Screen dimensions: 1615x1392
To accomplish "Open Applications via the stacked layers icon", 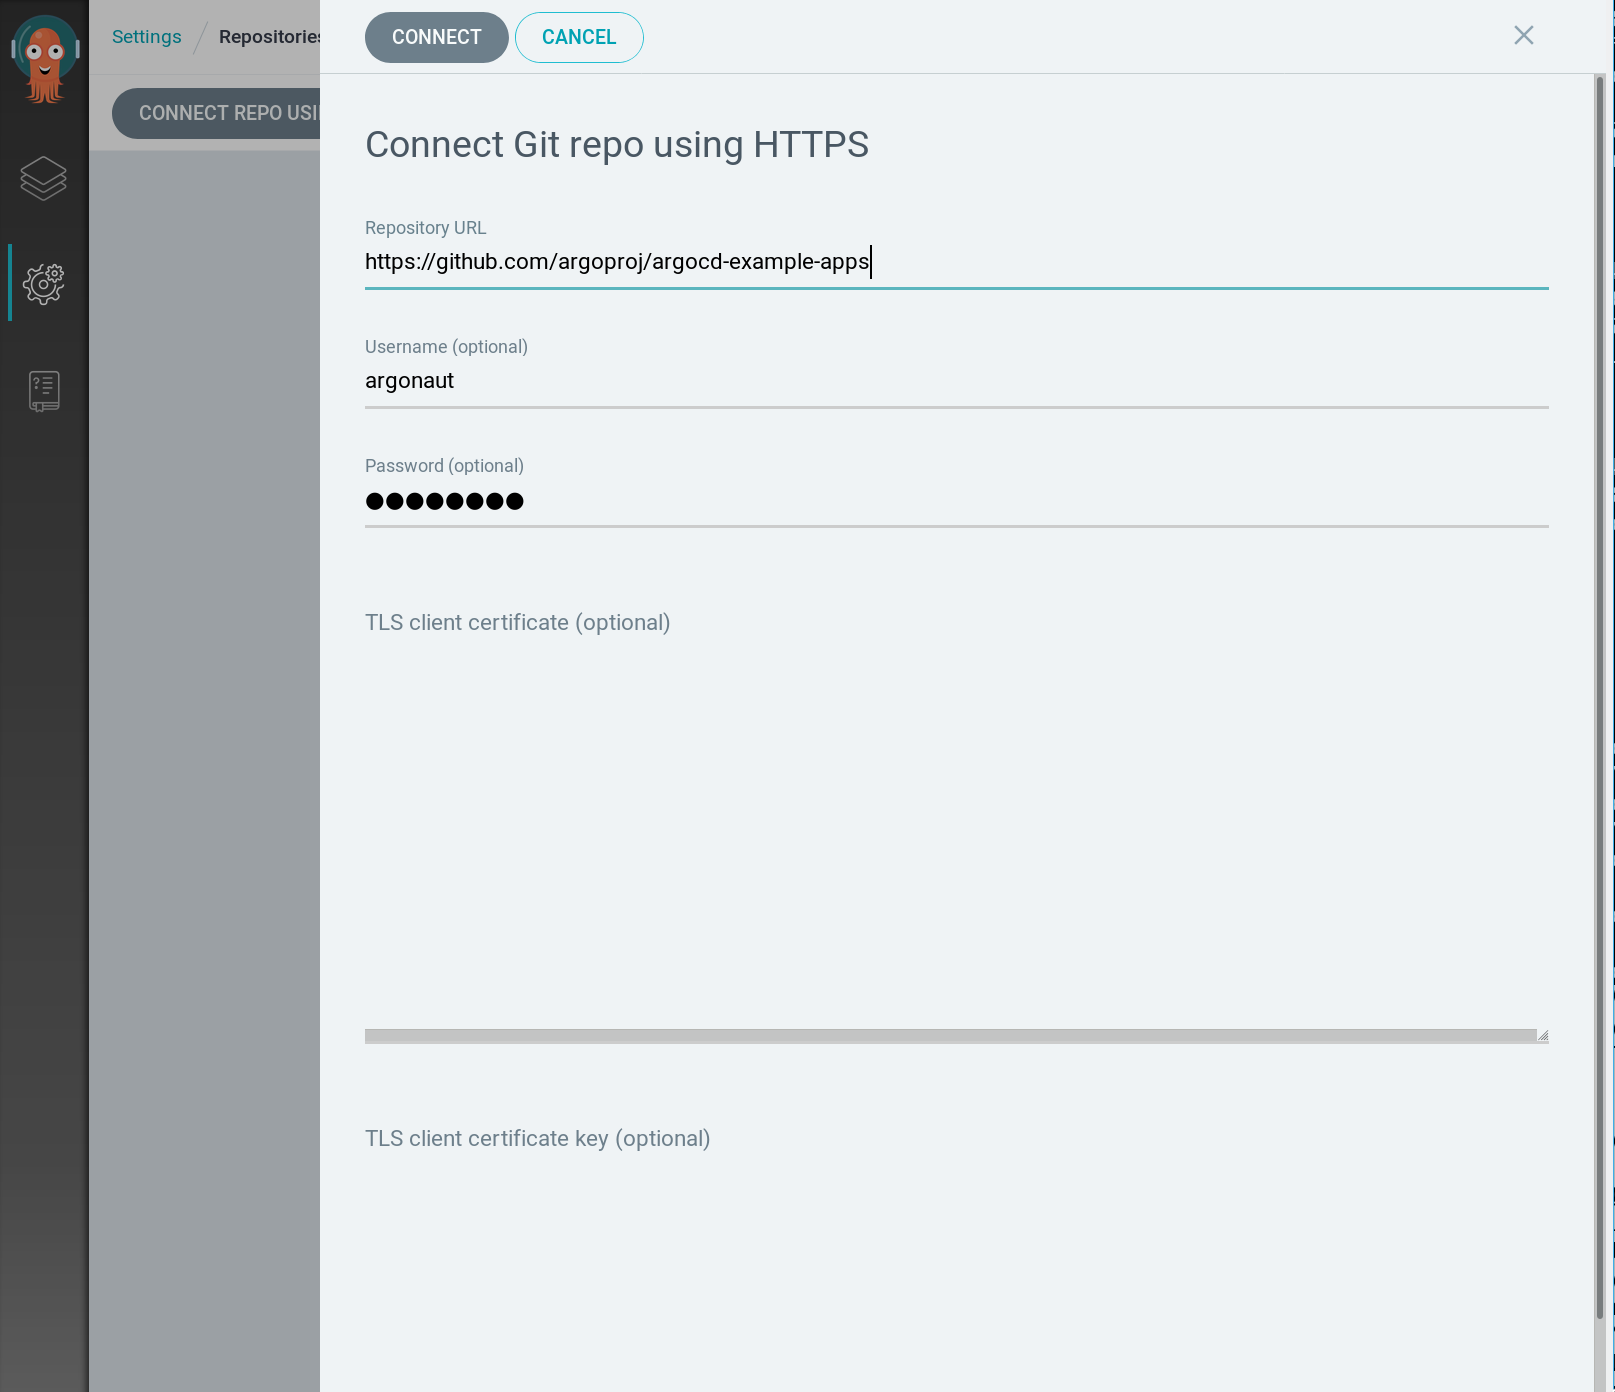I will click(x=44, y=179).
